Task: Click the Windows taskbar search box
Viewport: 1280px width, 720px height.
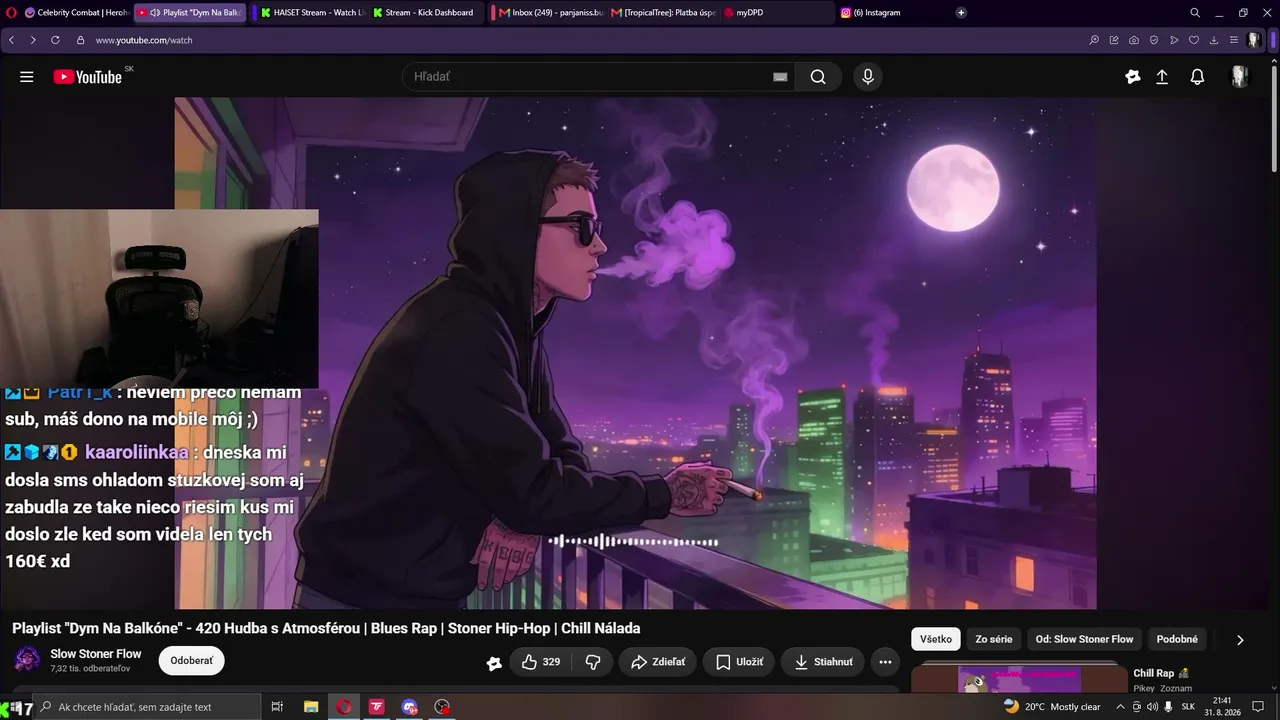Action: click(x=147, y=707)
